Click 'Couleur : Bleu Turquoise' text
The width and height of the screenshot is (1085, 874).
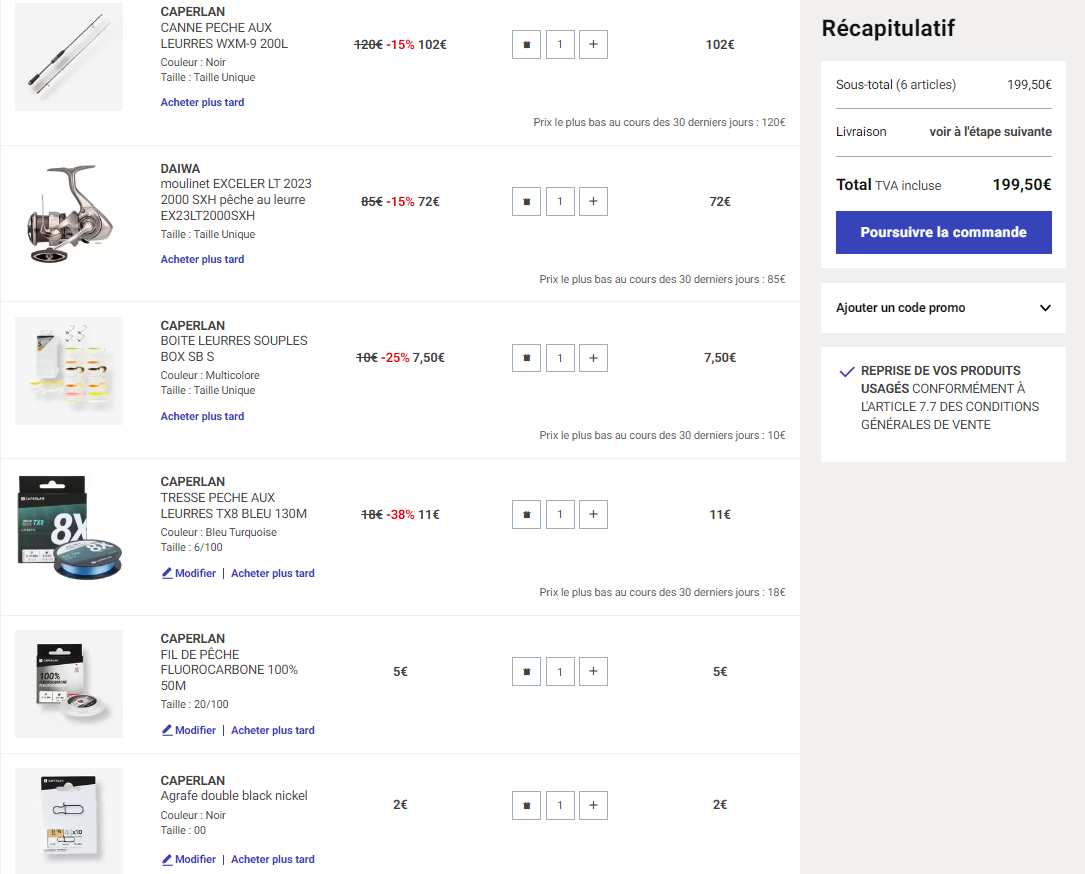pos(219,532)
